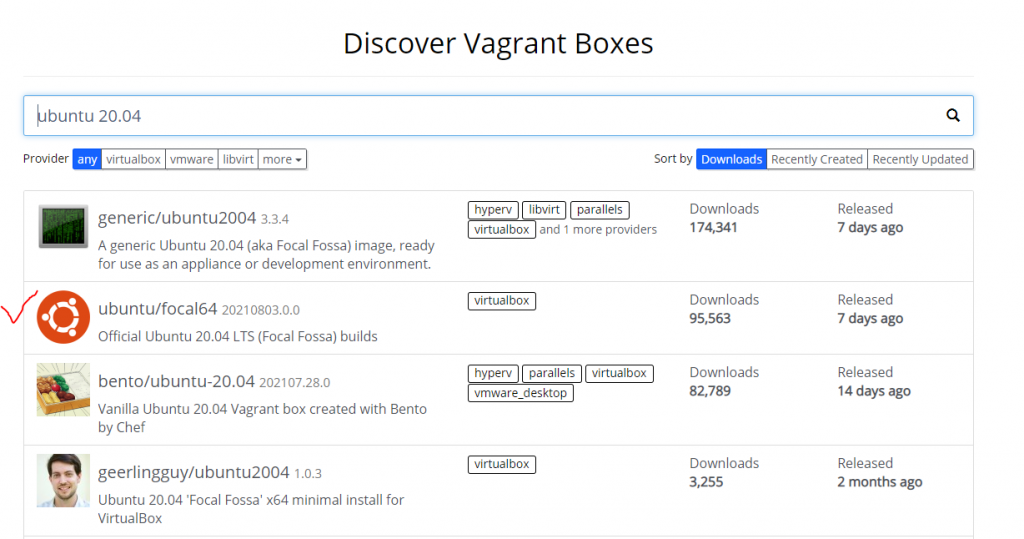
Task: Select the 'any' provider filter
Action: (87, 159)
